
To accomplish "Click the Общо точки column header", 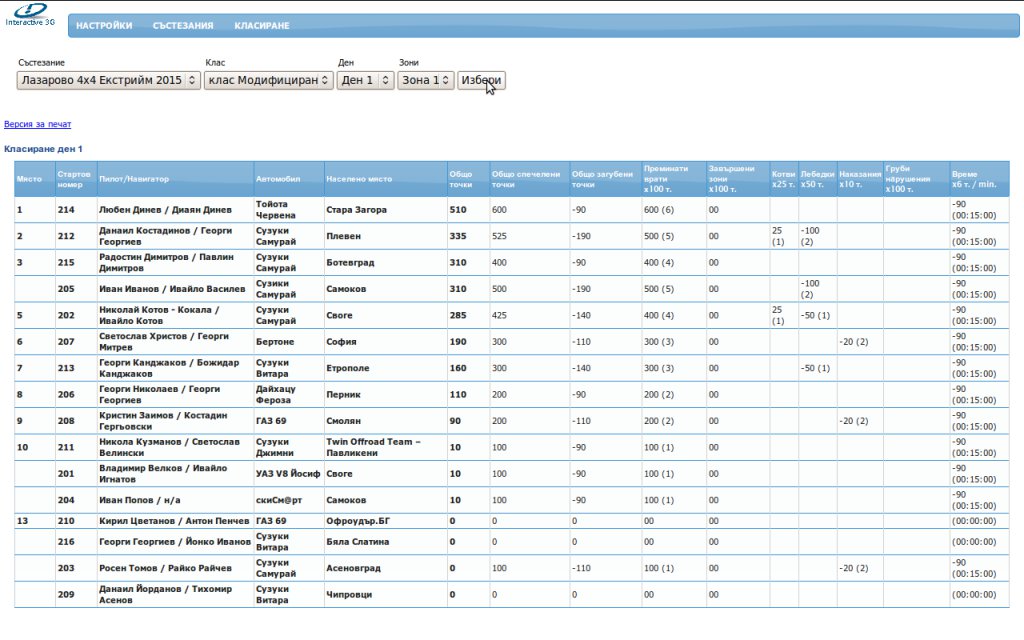I will 461,179.
